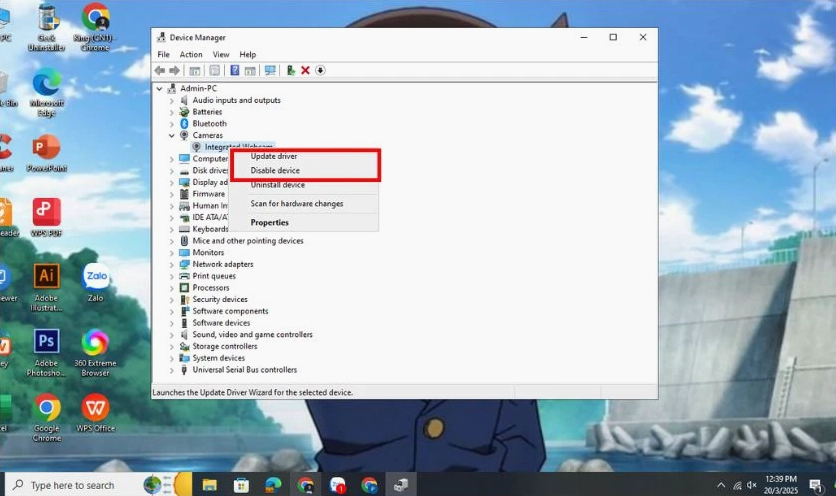Viewport: 836px width, 496px height.
Task: Open Zalo from the desktop
Action: (x=96, y=281)
